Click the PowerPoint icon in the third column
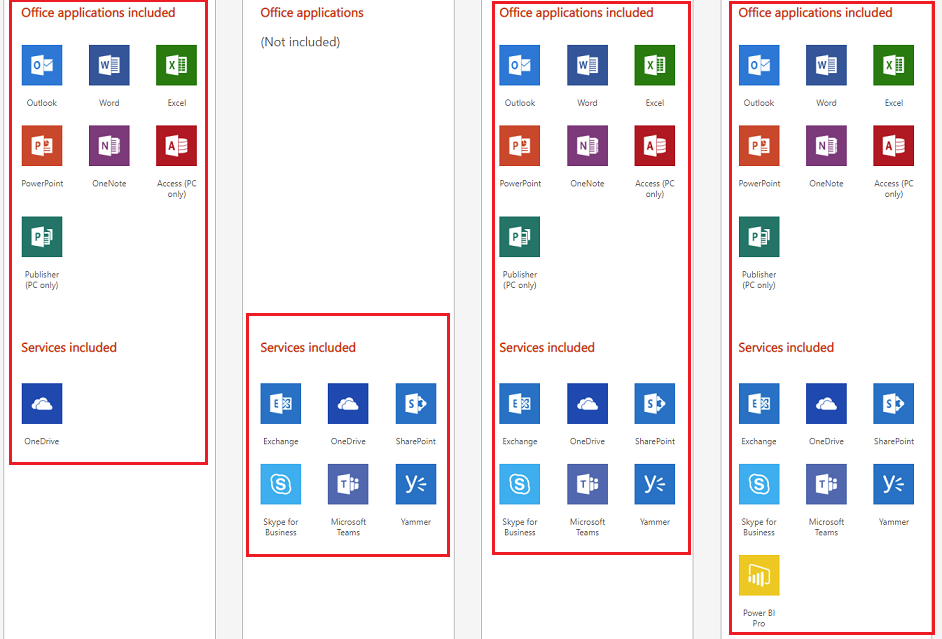 (x=520, y=145)
